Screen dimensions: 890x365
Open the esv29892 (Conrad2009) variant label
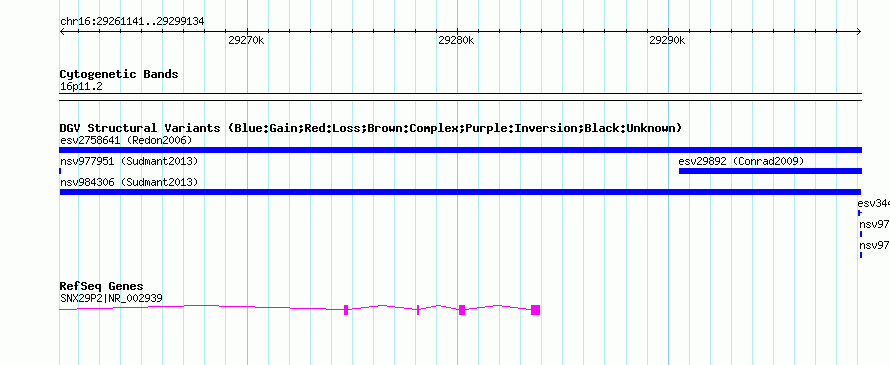click(x=741, y=161)
